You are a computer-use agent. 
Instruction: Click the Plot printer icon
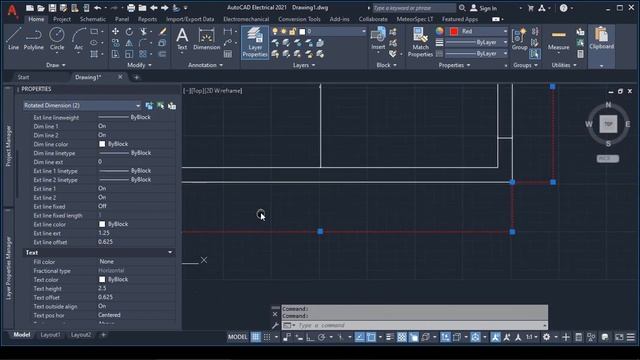point(131,8)
